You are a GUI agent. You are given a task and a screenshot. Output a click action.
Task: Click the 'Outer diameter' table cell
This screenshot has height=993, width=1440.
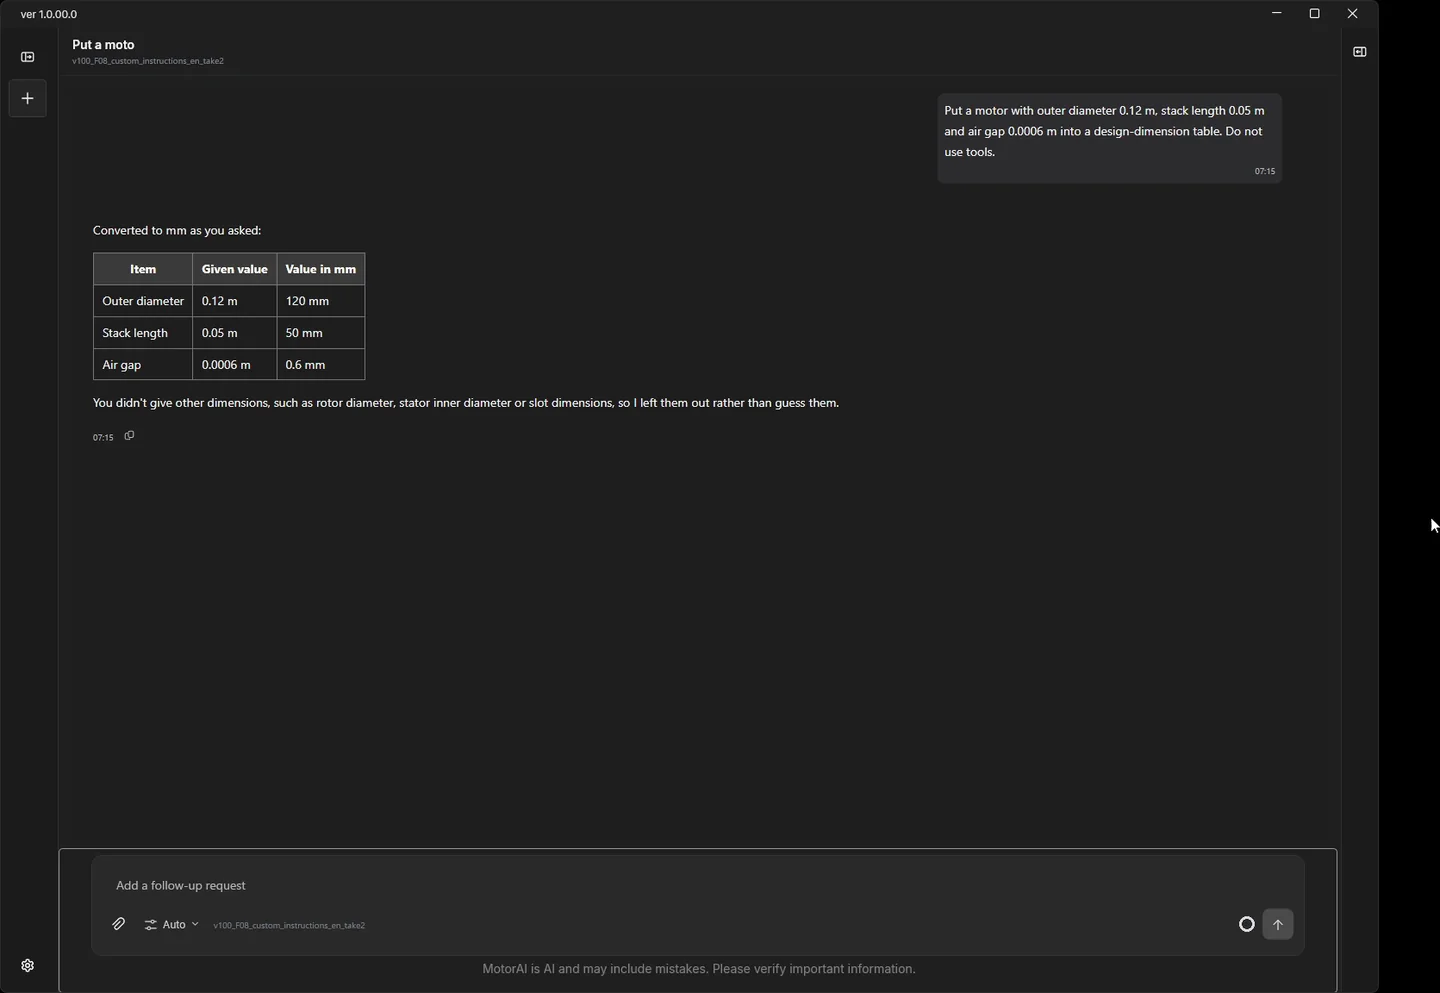pyautogui.click(x=143, y=301)
